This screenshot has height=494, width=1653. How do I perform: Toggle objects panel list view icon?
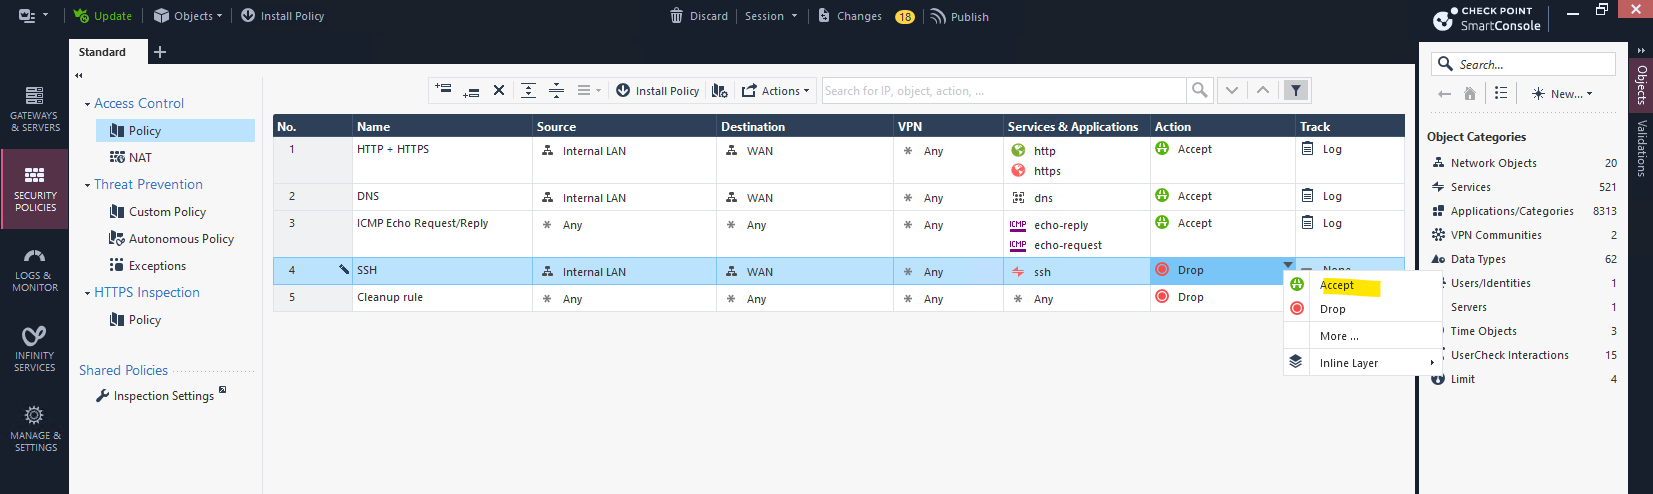[x=1501, y=93]
